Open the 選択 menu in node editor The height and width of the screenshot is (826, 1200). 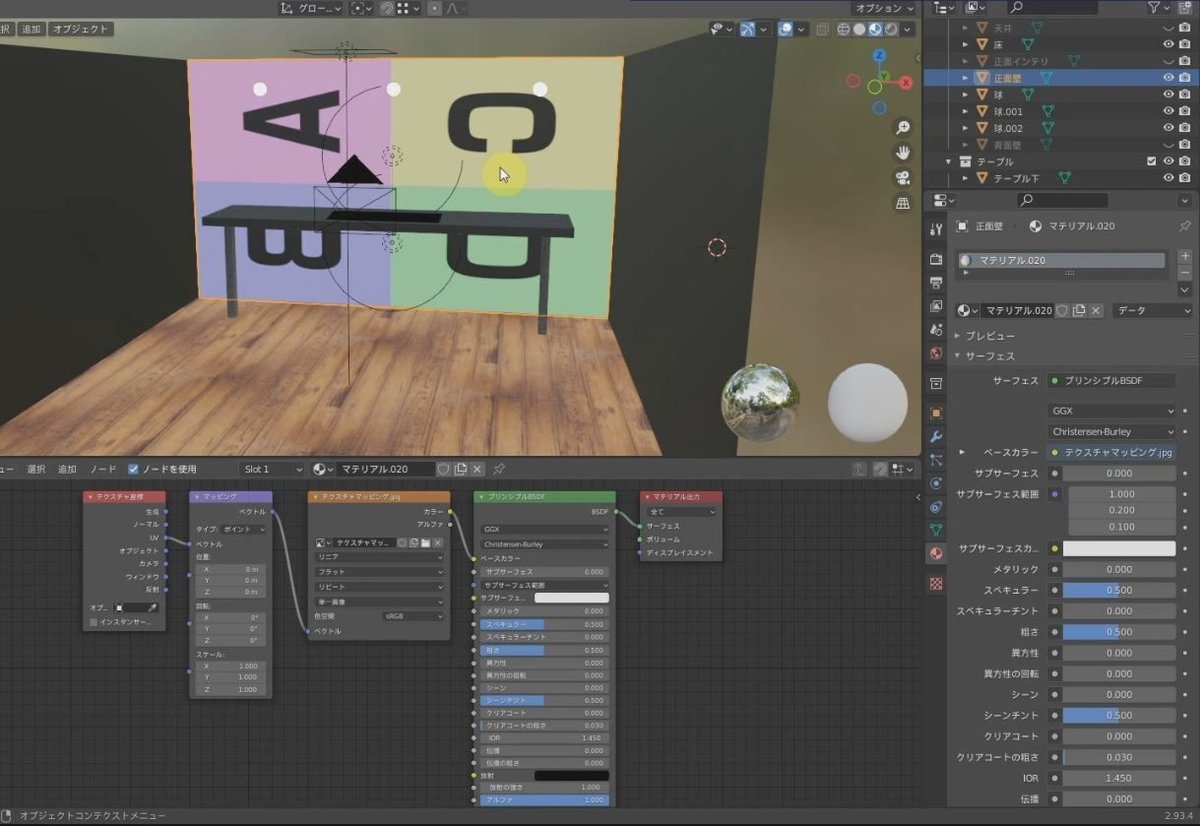click(x=36, y=469)
